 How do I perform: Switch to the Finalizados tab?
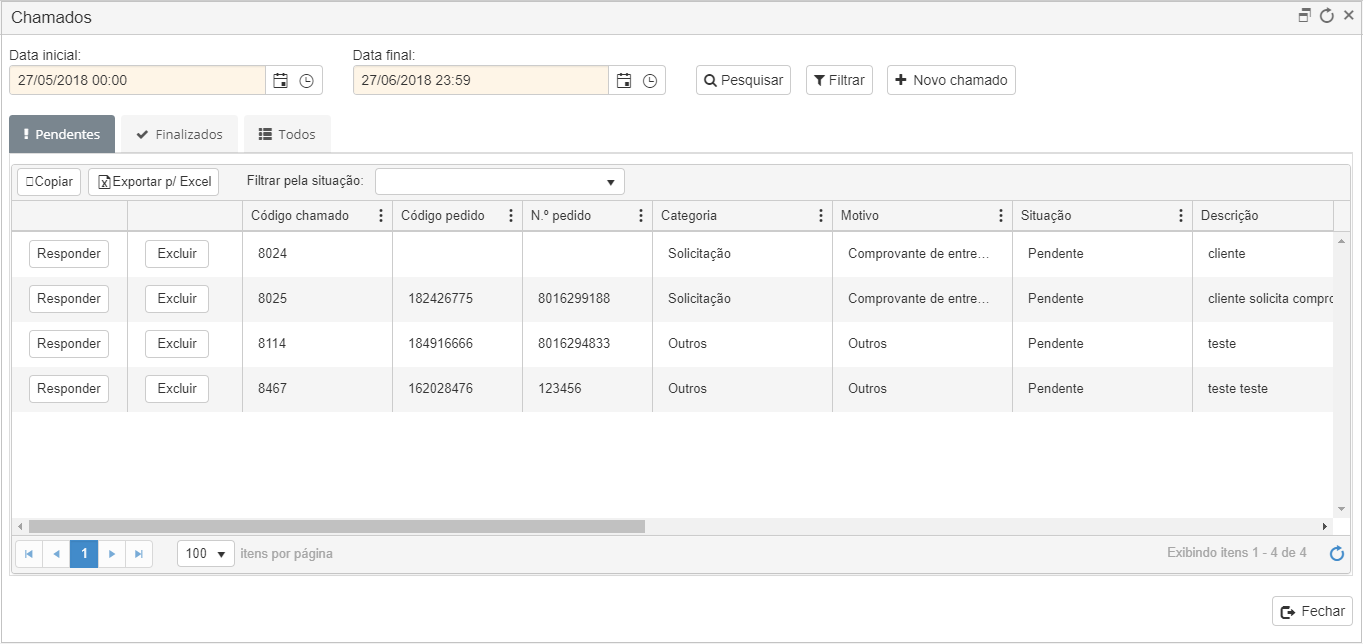click(179, 134)
